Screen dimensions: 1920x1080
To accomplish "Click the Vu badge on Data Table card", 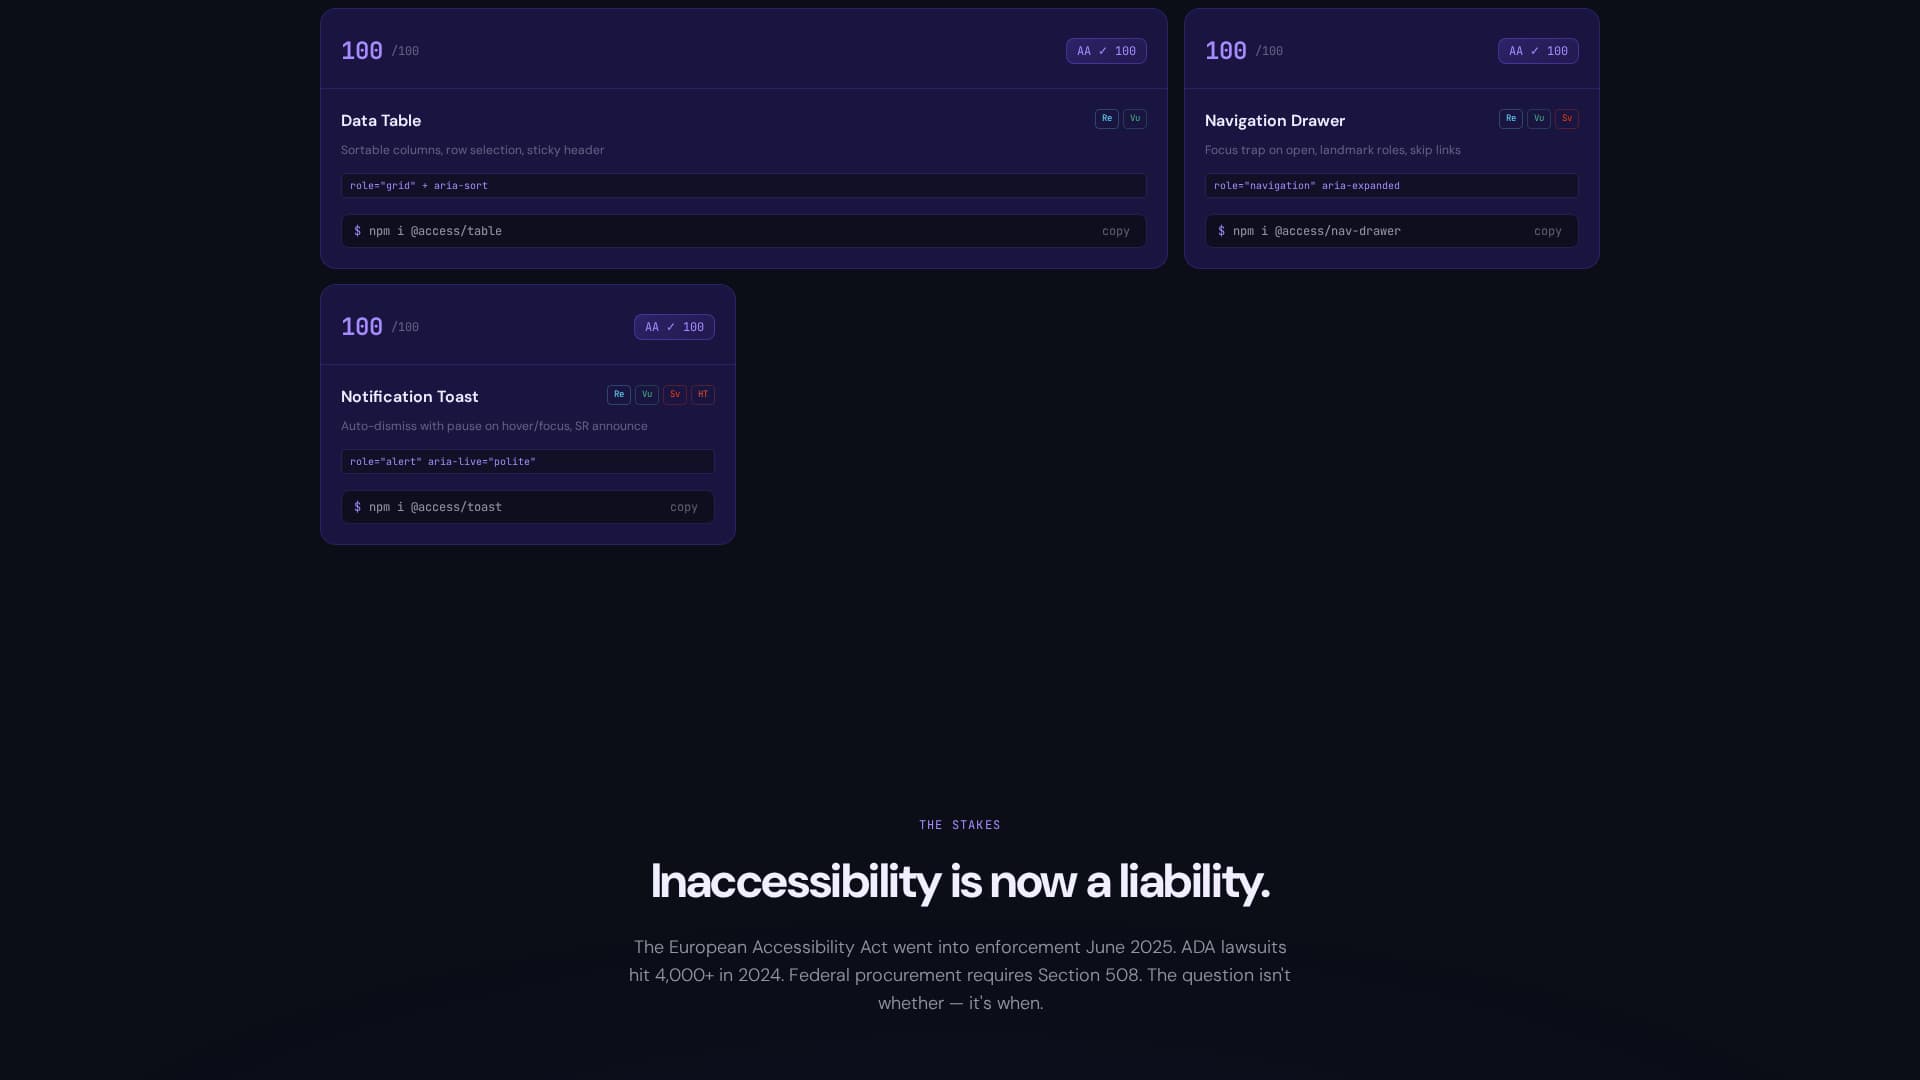I will pos(1134,119).
